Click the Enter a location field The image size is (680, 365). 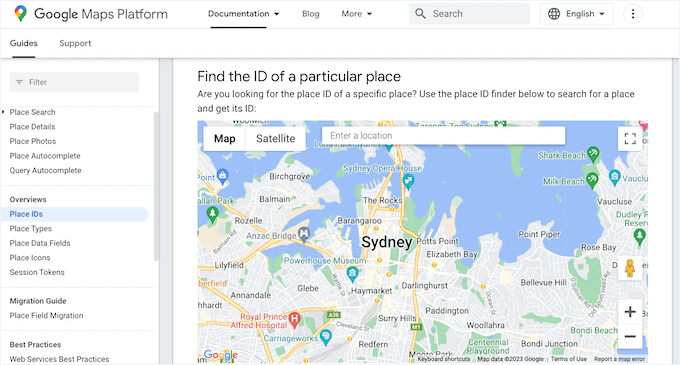tap(443, 136)
